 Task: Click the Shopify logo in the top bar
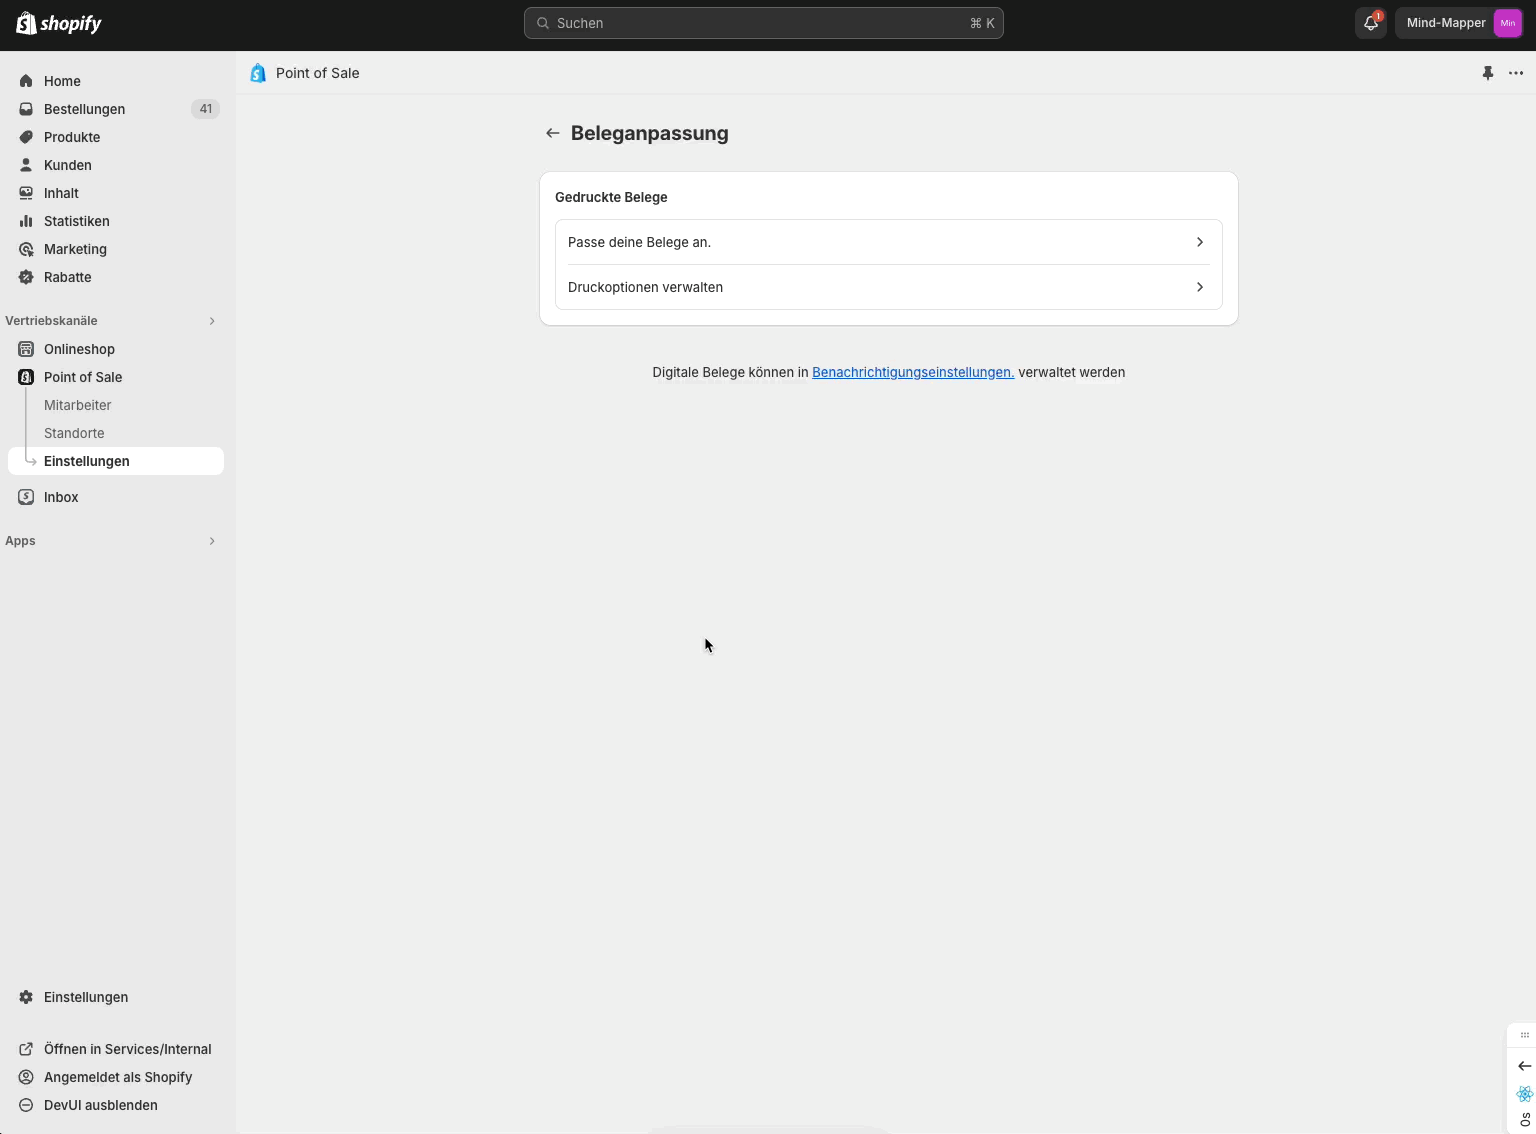pos(59,23)
